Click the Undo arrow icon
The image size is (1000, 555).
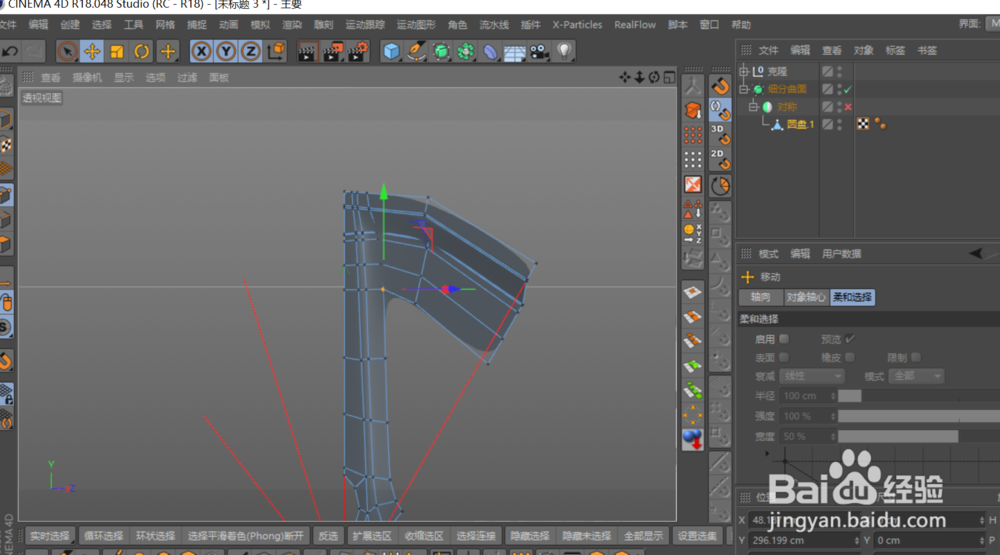[x=10, y=52]
